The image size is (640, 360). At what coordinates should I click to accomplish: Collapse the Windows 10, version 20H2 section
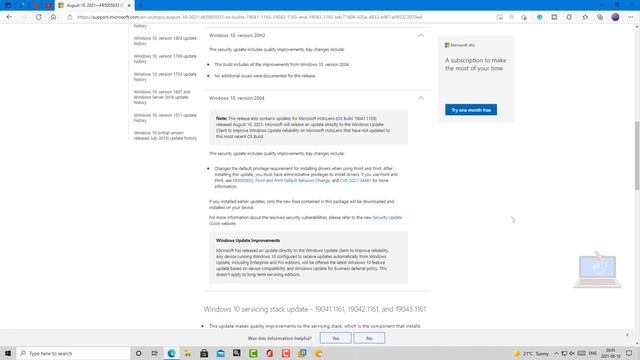pos(420,36)
